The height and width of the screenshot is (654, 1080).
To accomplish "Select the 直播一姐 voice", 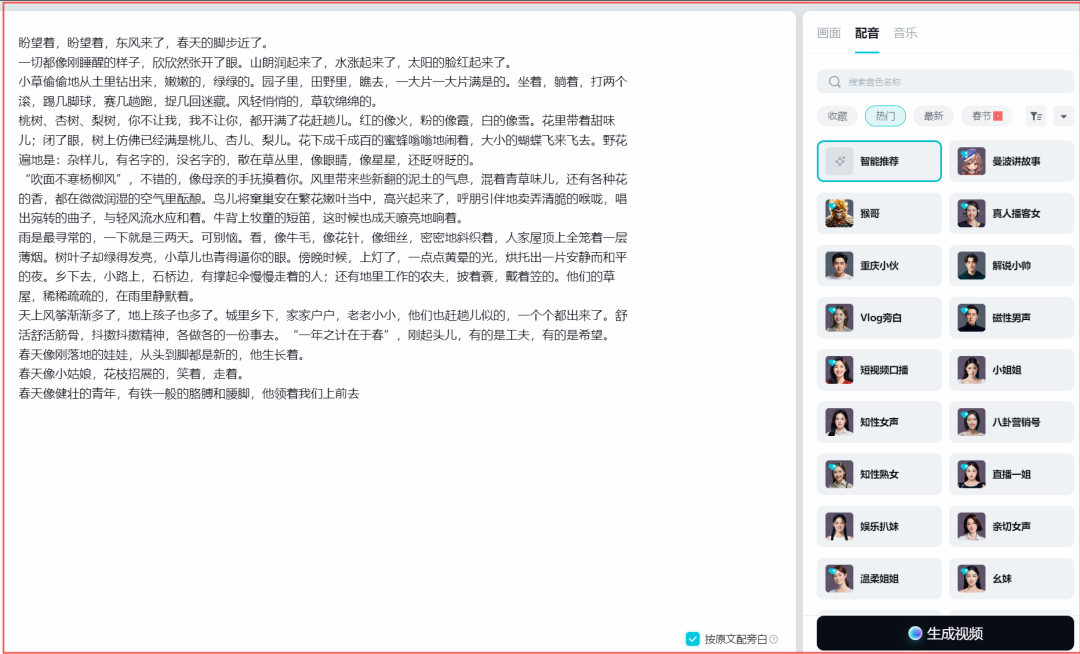I will point(1011,474).
